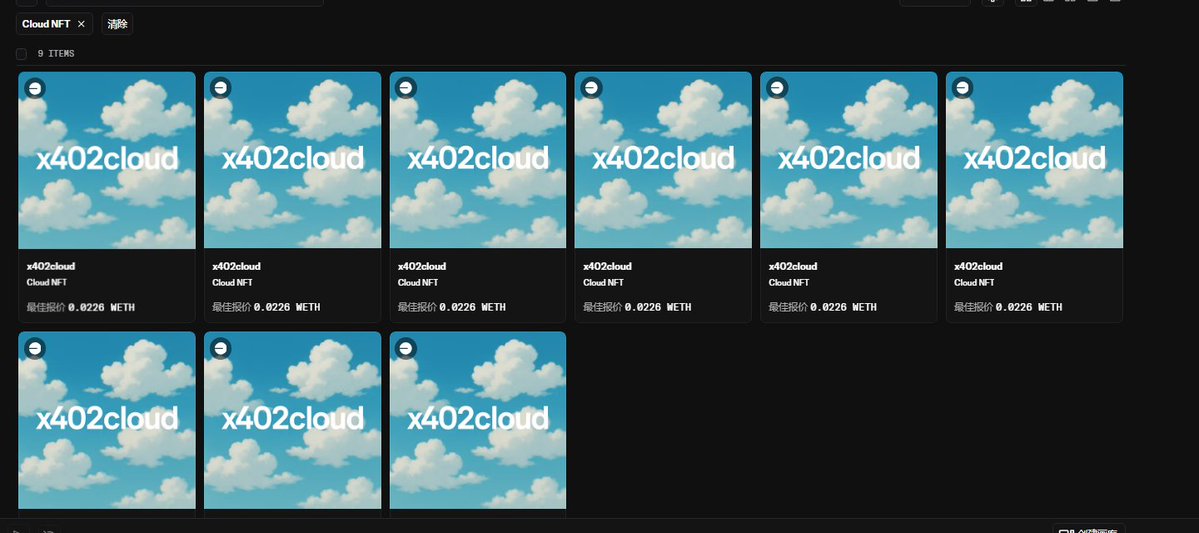Click the Base chain badge on fourth top-row card
Image resolution: width=1199 pixels, height=533 pixels.
point(591,89)
